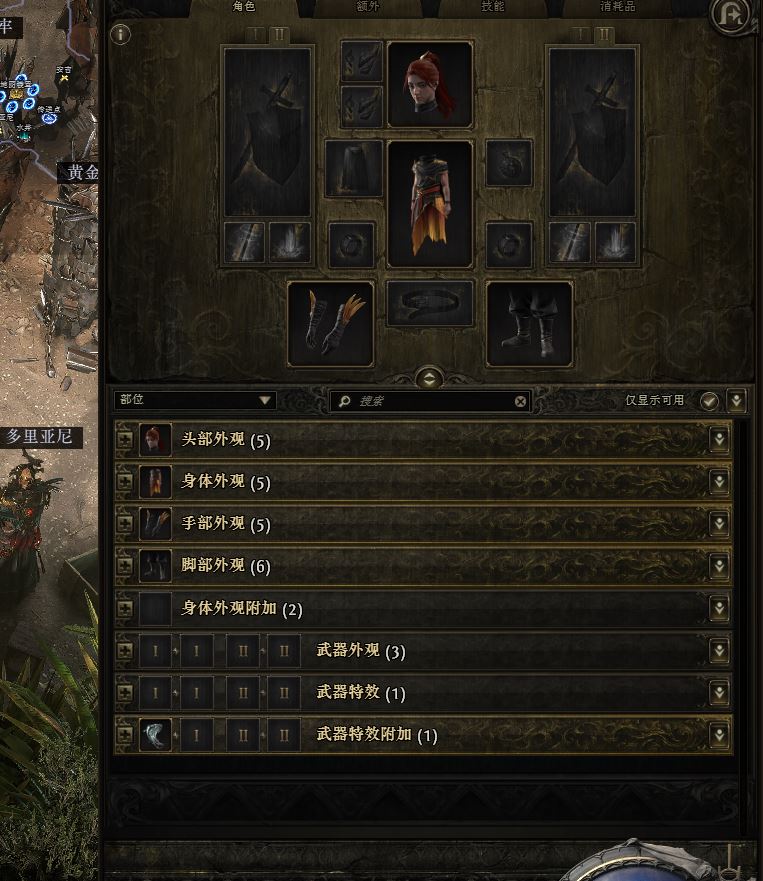Switch left weapon set to II

tap(279, 35)
